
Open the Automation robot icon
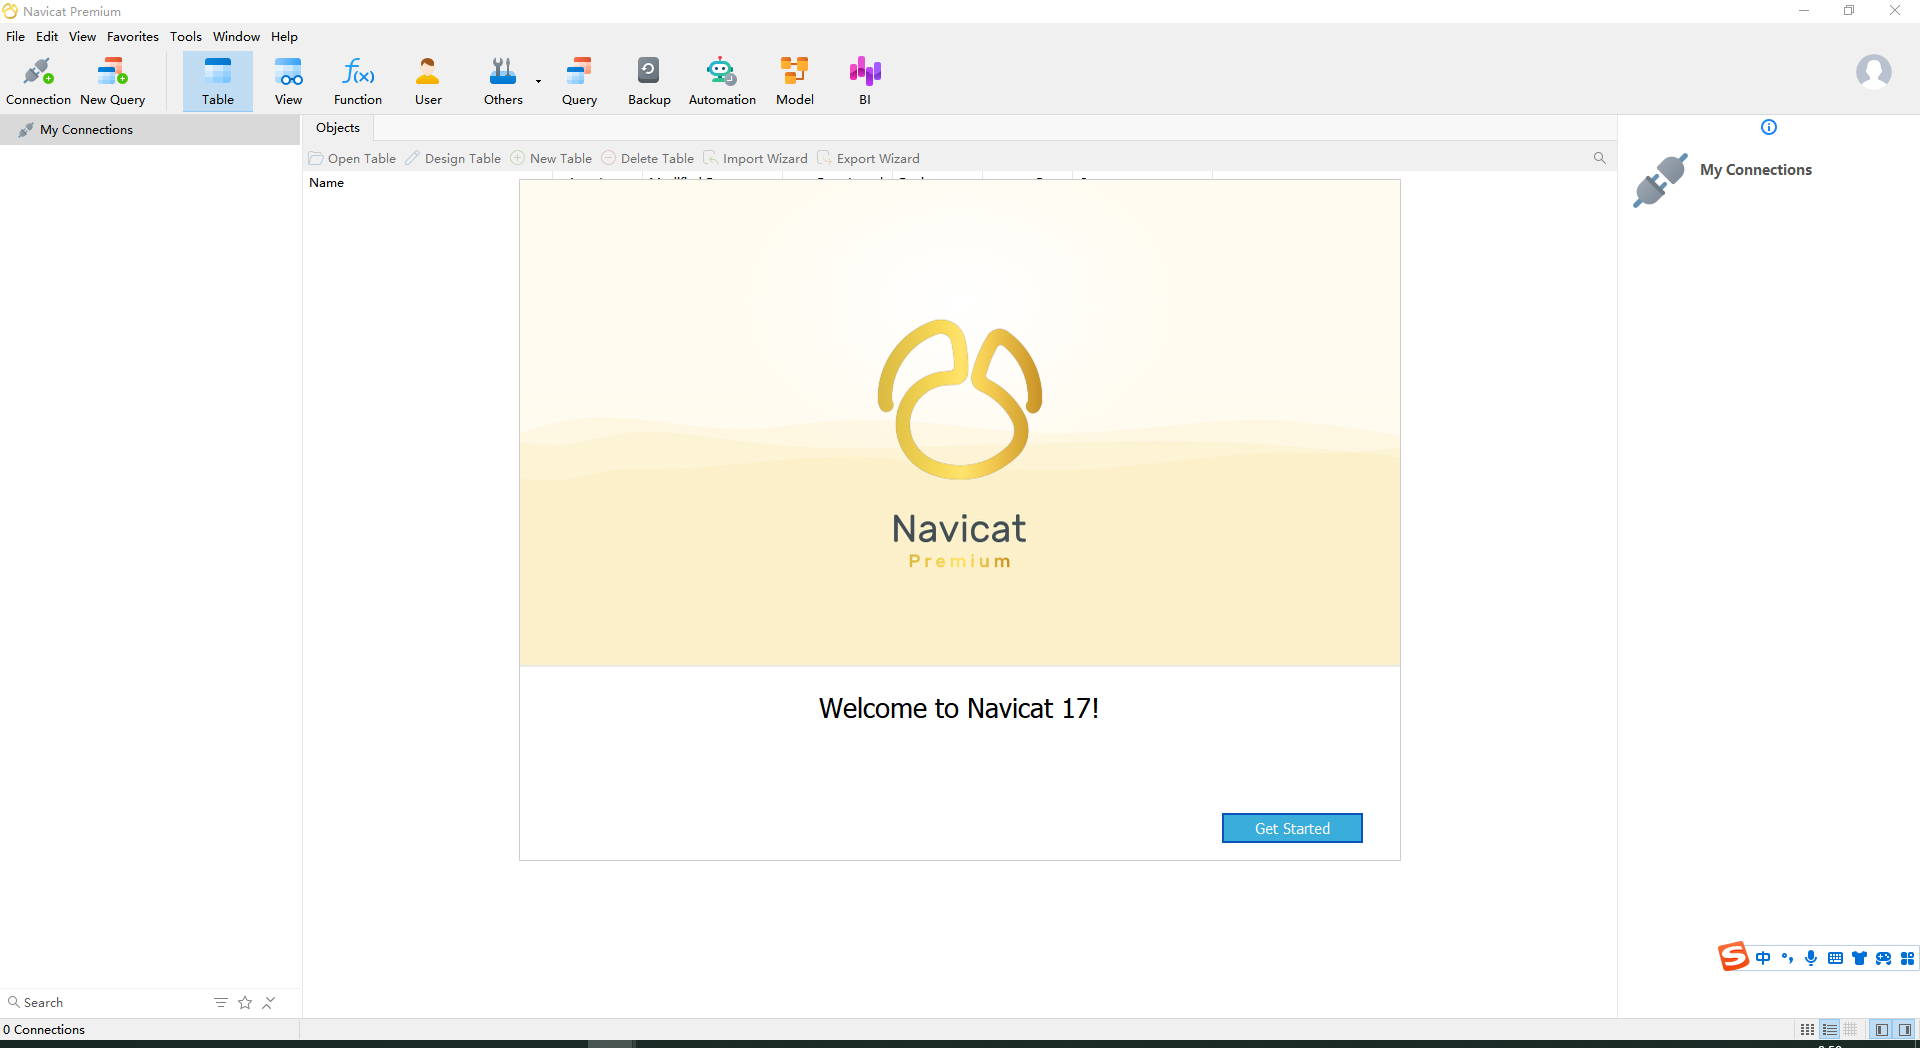(722, 81)
